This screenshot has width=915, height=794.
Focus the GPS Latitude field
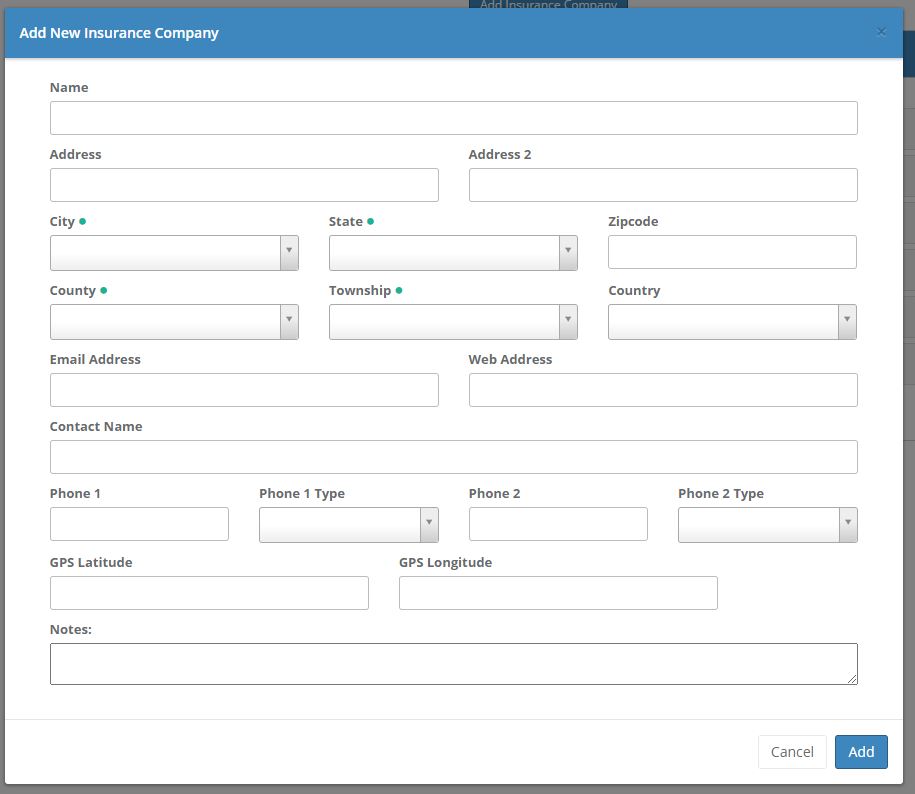[x=209, y=593]
